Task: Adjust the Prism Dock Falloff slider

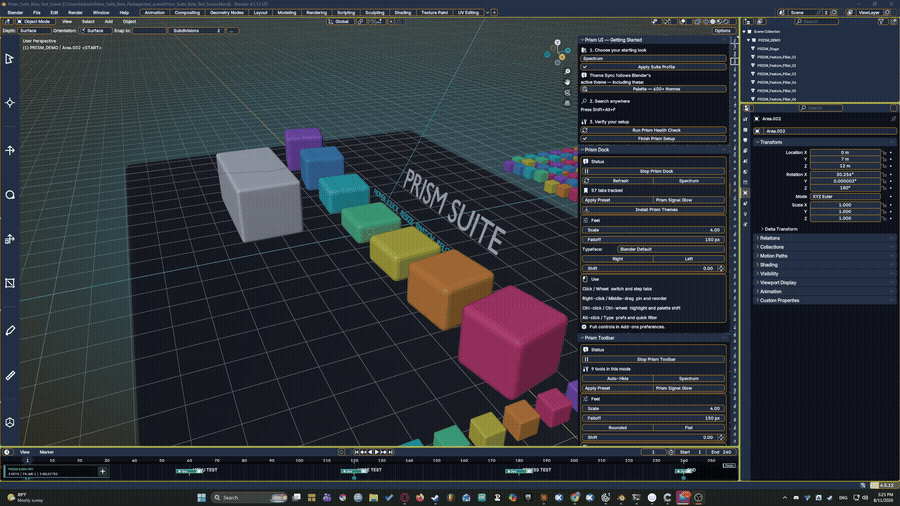Action: [654, 240]
